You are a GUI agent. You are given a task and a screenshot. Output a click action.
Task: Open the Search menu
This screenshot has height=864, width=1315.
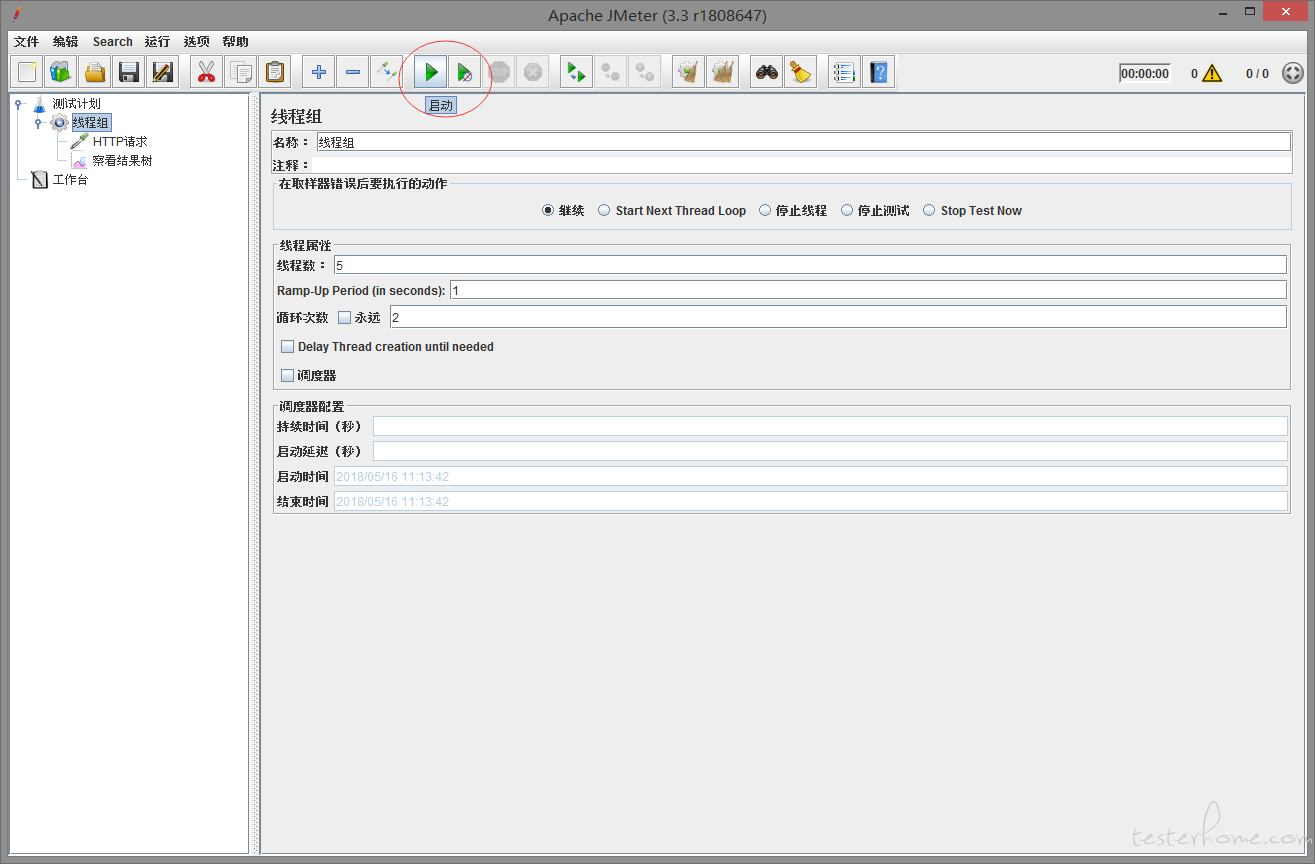113,42
